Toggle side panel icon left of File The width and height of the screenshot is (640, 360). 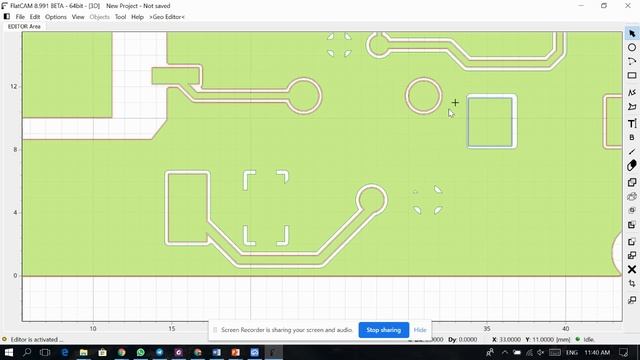pyautogui.click(x=7, y=17)
